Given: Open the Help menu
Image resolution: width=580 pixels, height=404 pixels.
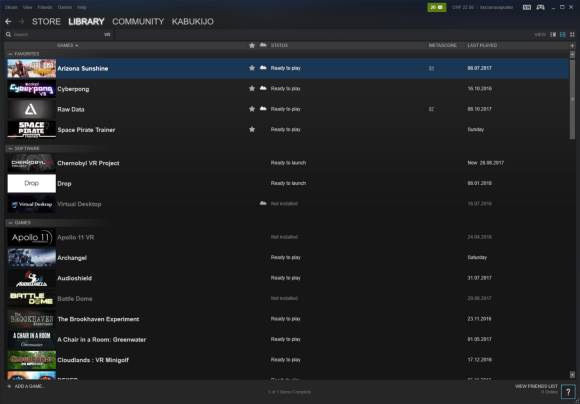Looking at the screenshot, I should [82, 7].
